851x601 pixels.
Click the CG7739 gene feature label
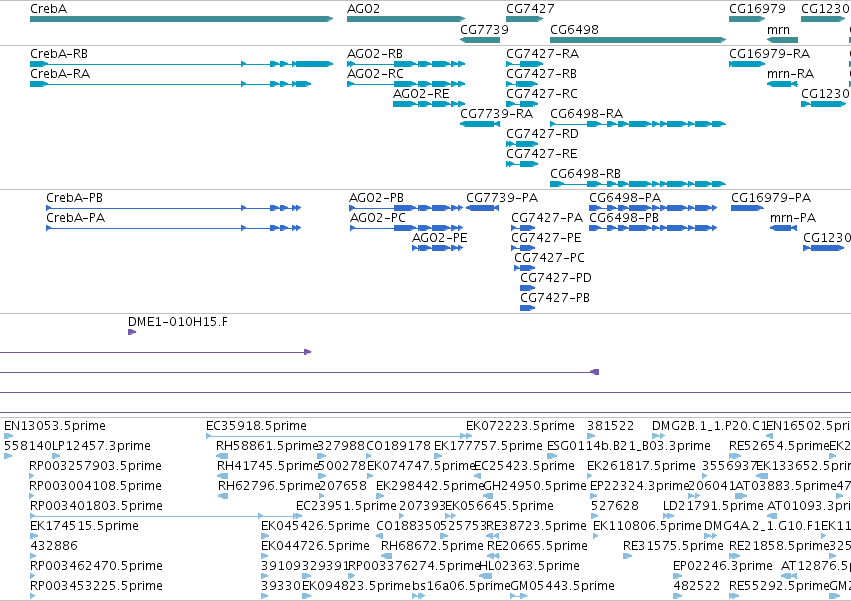484,29
